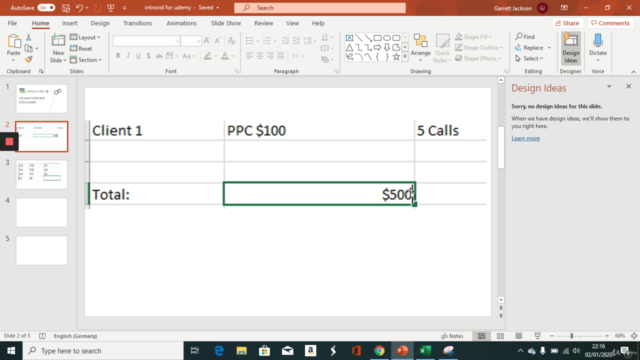The width and height of the screenshot is (640, 360).
Task: Click the Format Painter brush icon
Action: coord(29,60)
